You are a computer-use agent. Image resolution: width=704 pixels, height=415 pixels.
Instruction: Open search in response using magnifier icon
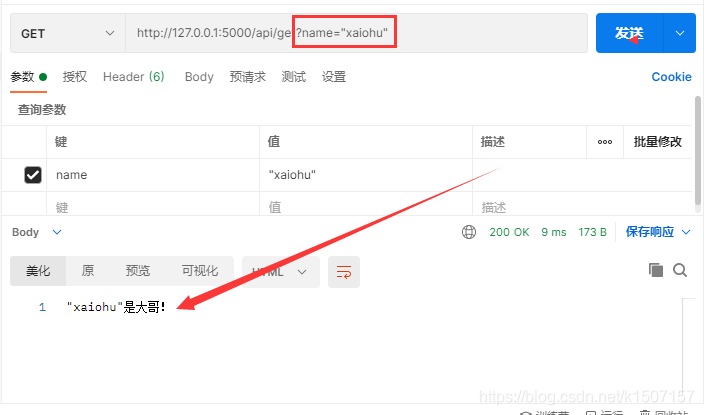tap(680, 270)
